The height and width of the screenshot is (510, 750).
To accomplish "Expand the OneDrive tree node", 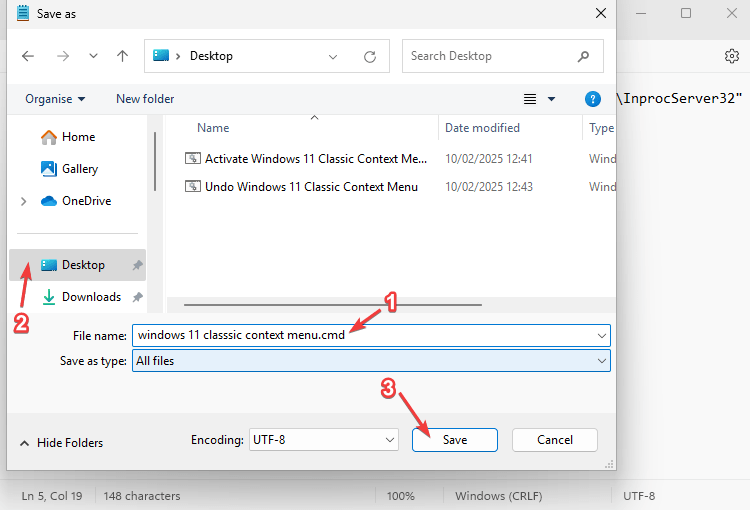I will 23,201.
